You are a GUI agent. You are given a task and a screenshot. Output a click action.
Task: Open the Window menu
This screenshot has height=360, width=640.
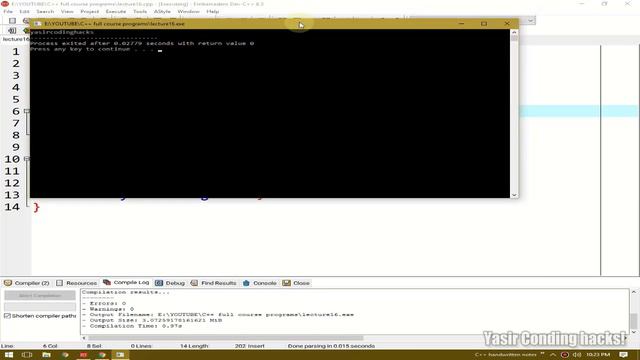(188, 11)
